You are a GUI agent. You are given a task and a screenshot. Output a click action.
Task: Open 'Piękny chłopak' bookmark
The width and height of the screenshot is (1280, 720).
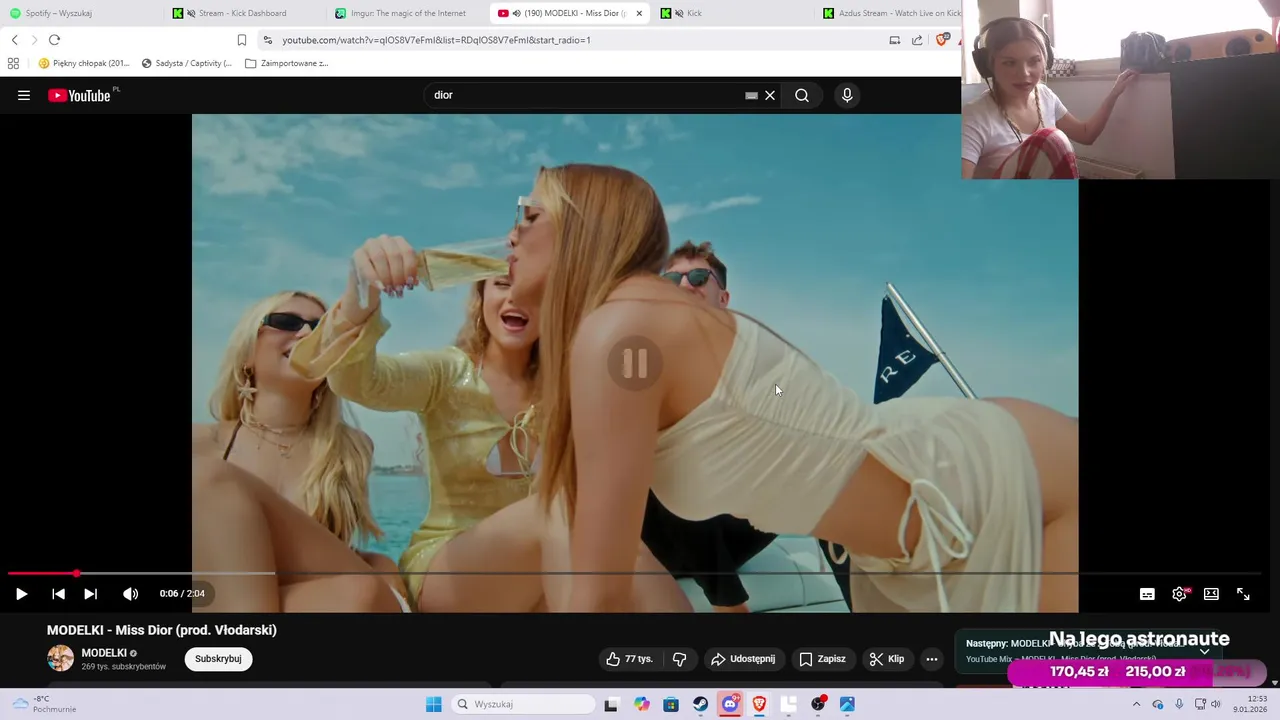click(84, 63)
